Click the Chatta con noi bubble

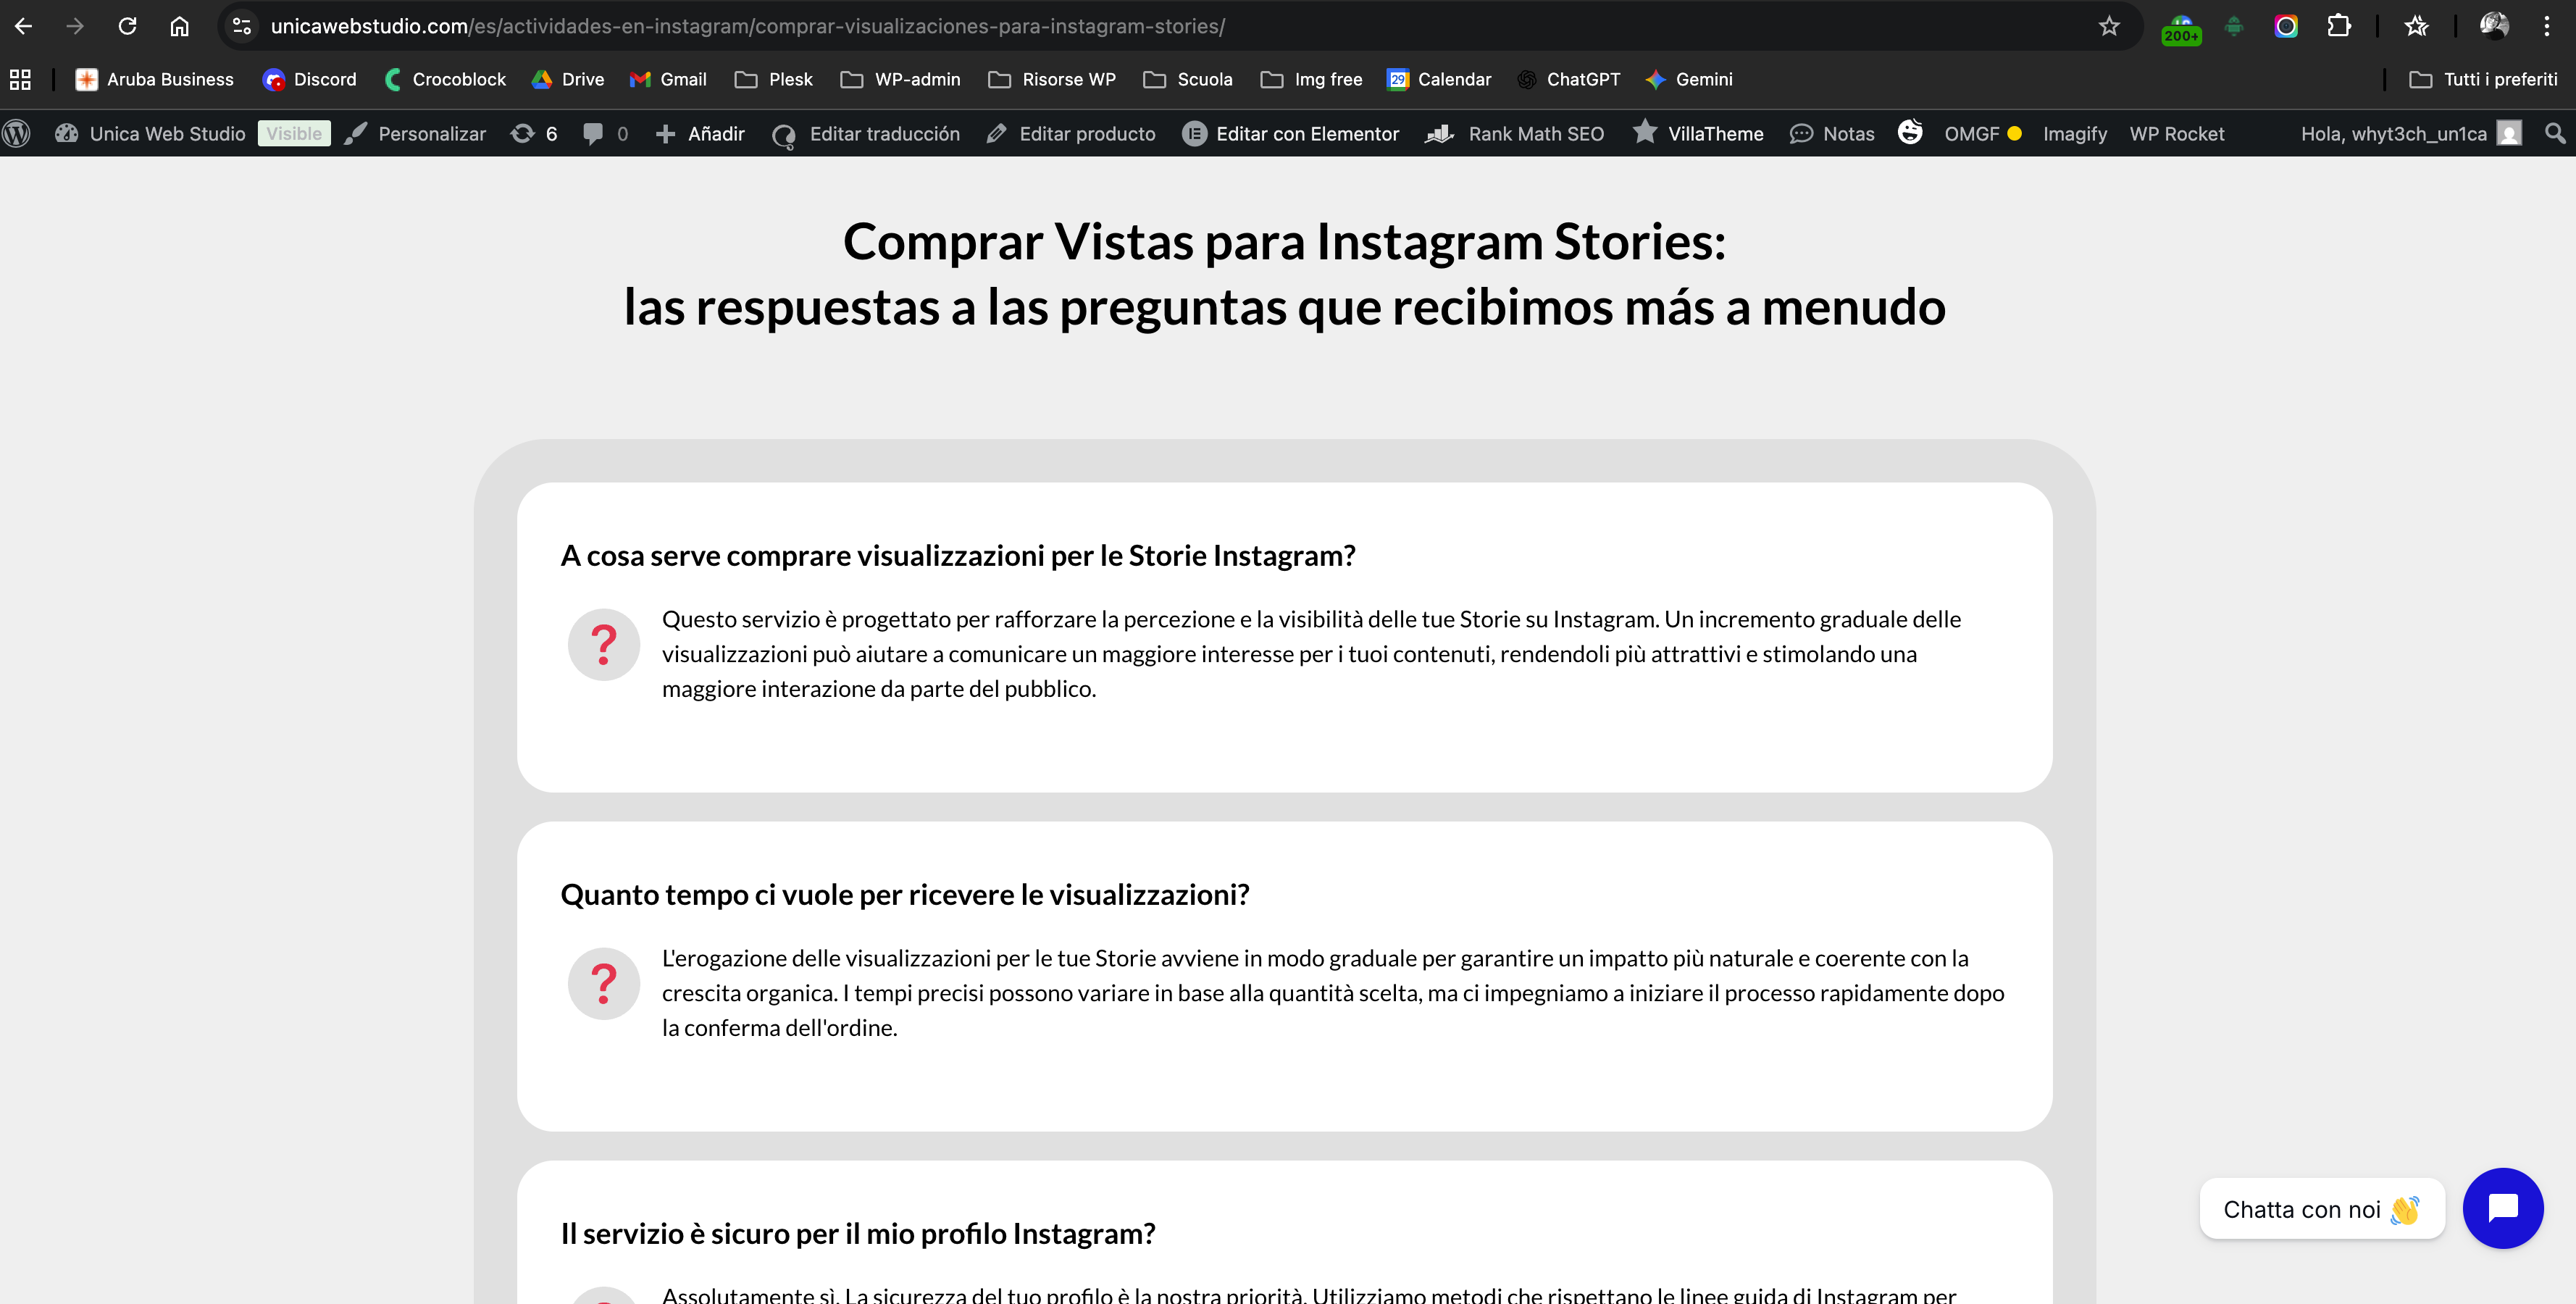2320,1209
